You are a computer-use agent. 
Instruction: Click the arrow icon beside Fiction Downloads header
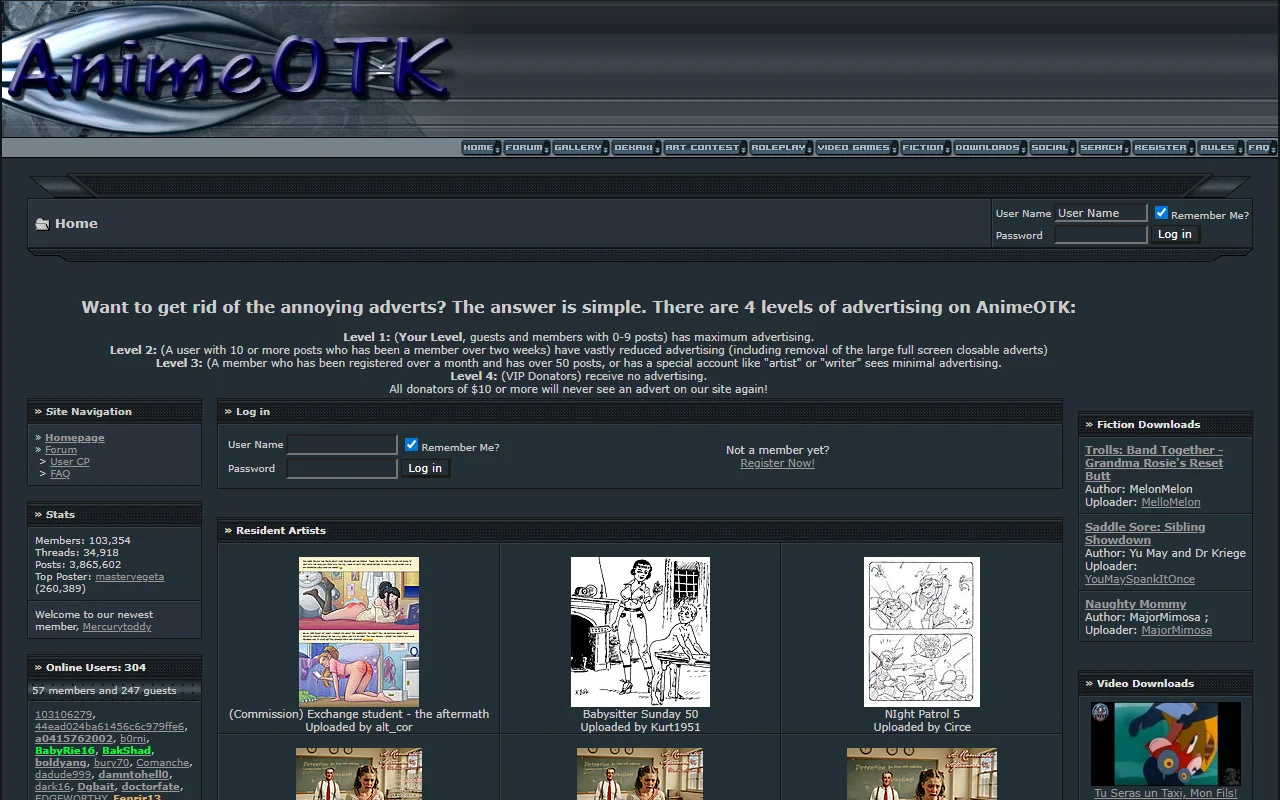[1089, 424]
